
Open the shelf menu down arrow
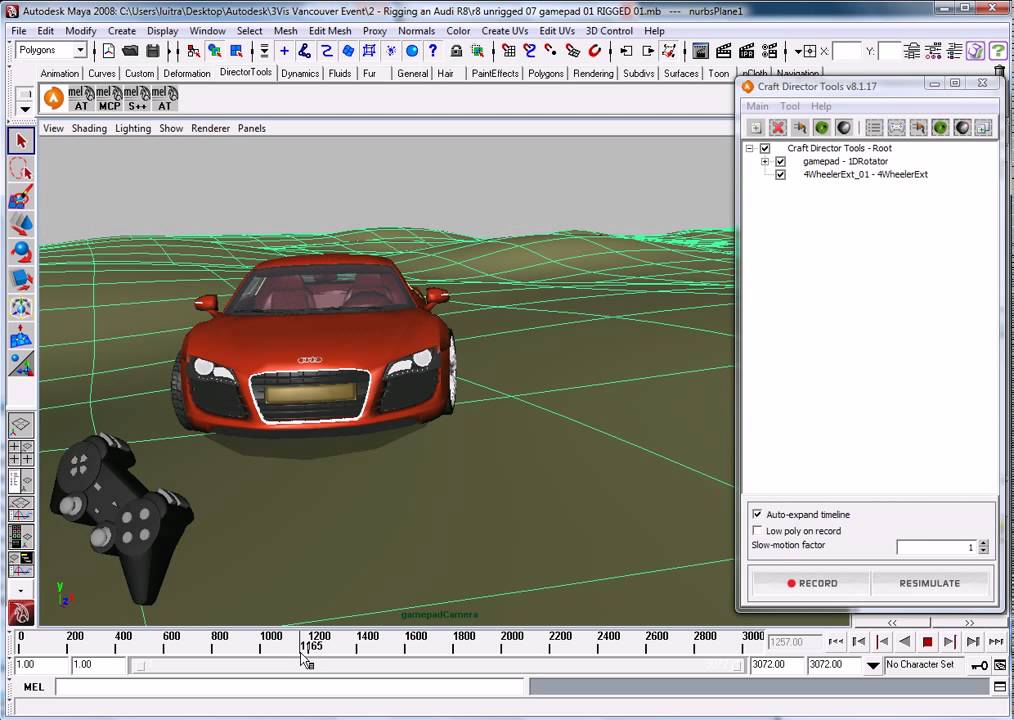(25, 109)
